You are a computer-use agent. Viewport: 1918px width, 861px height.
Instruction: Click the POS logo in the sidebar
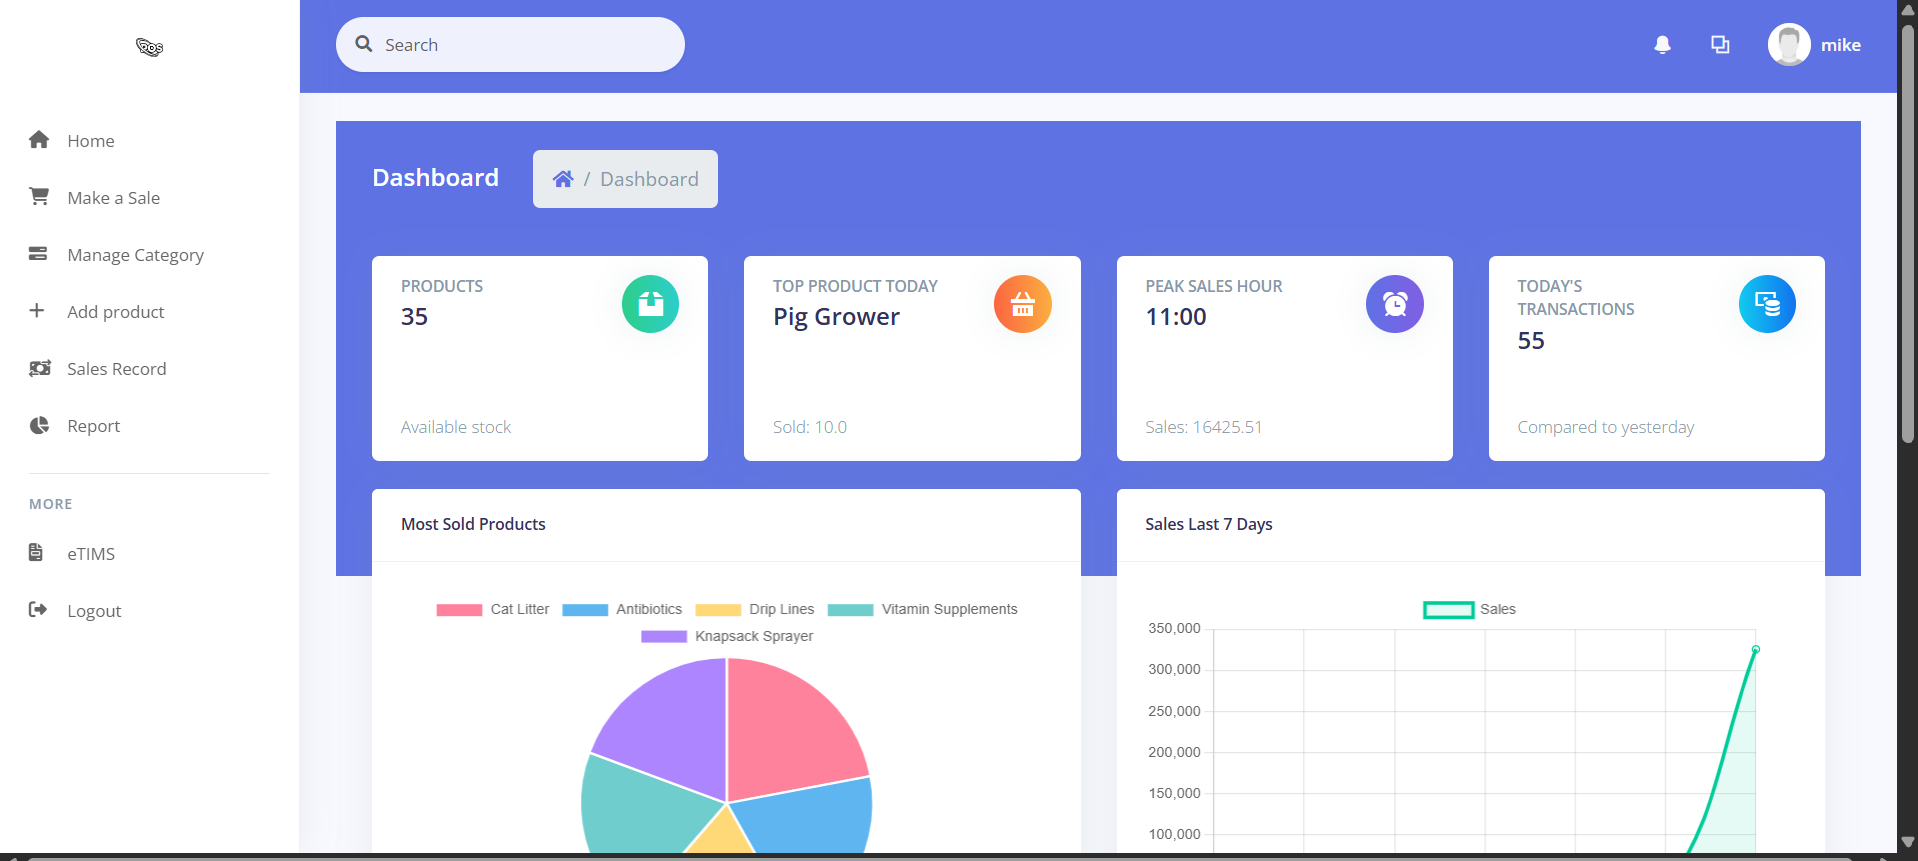tap(150, 46)
